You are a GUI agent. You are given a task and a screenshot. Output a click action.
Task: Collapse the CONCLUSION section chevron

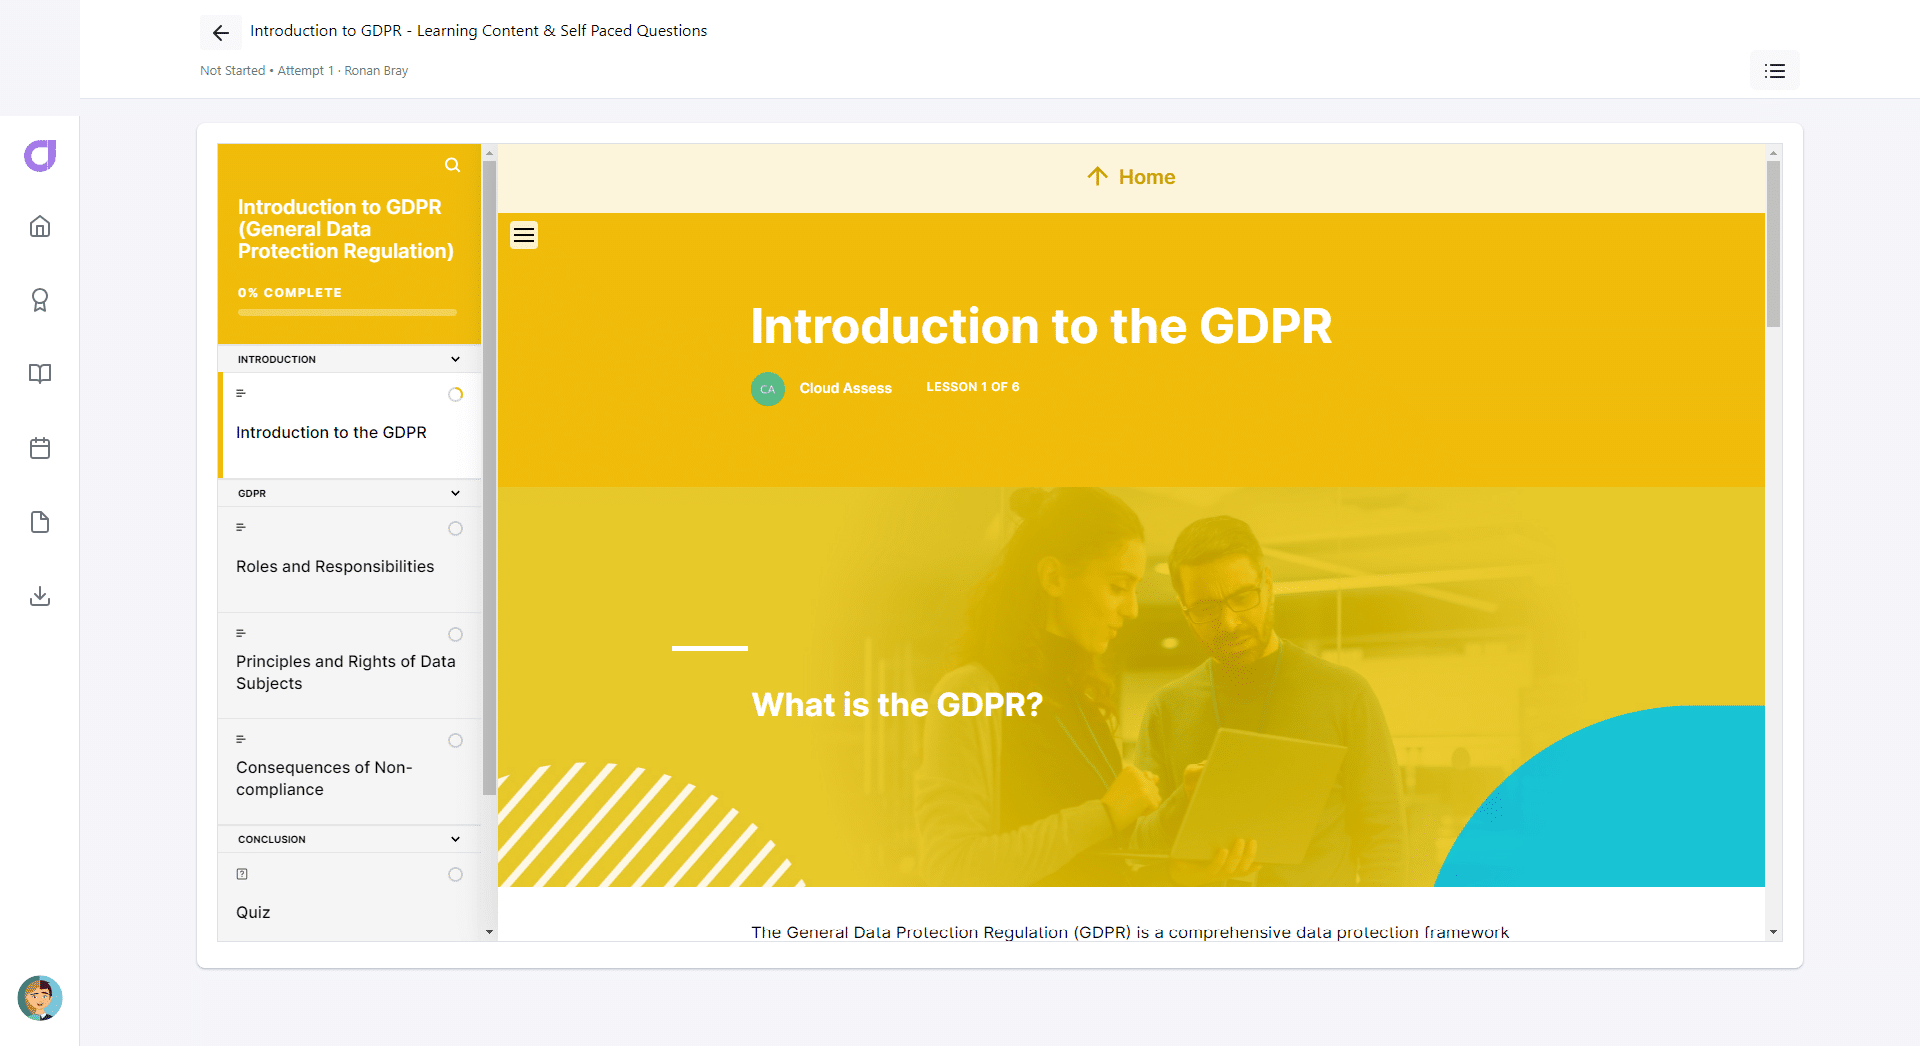pyautogui.click(x=455, y=839)
